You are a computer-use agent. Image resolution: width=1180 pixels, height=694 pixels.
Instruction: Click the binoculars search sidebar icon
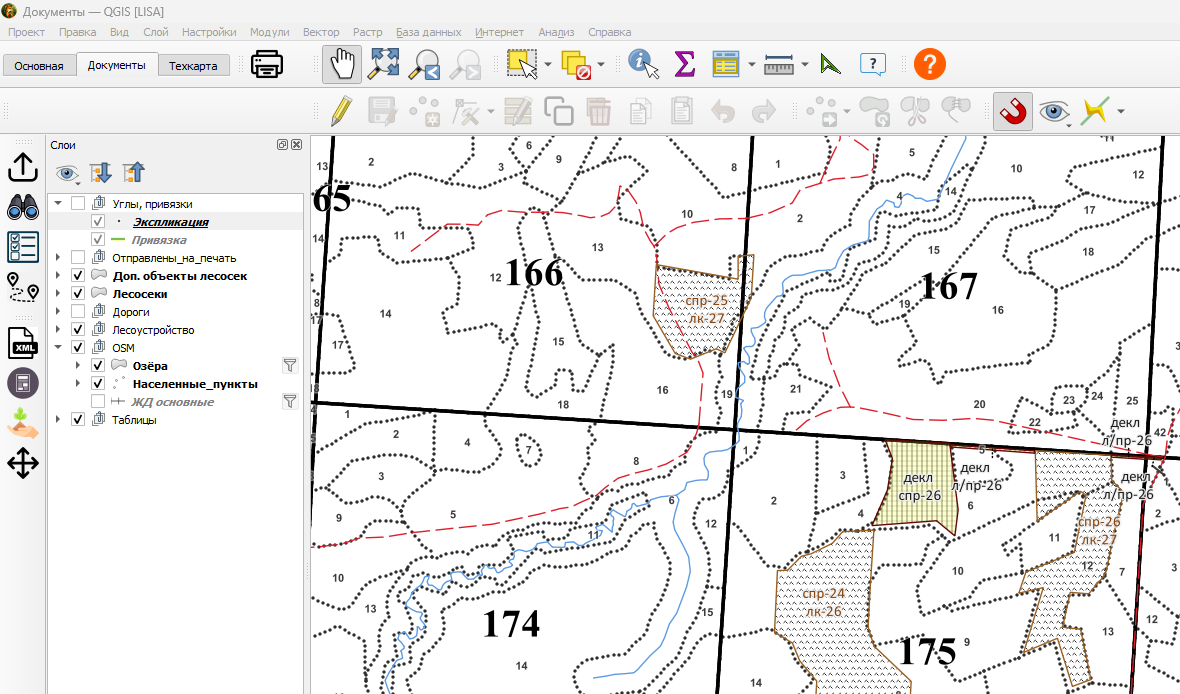[x=23, y=206]
